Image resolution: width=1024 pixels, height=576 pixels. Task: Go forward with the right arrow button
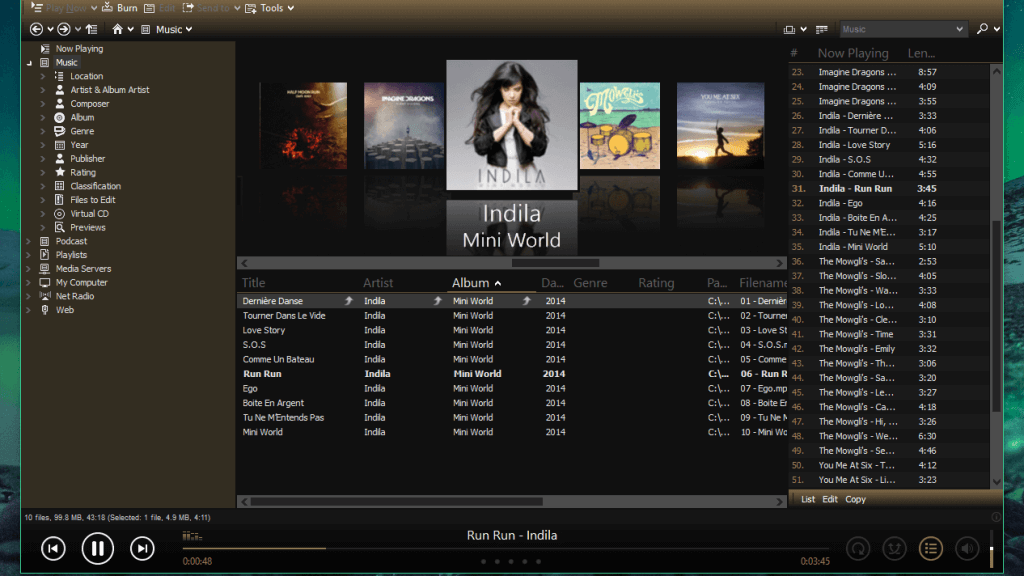click(63, 29)
